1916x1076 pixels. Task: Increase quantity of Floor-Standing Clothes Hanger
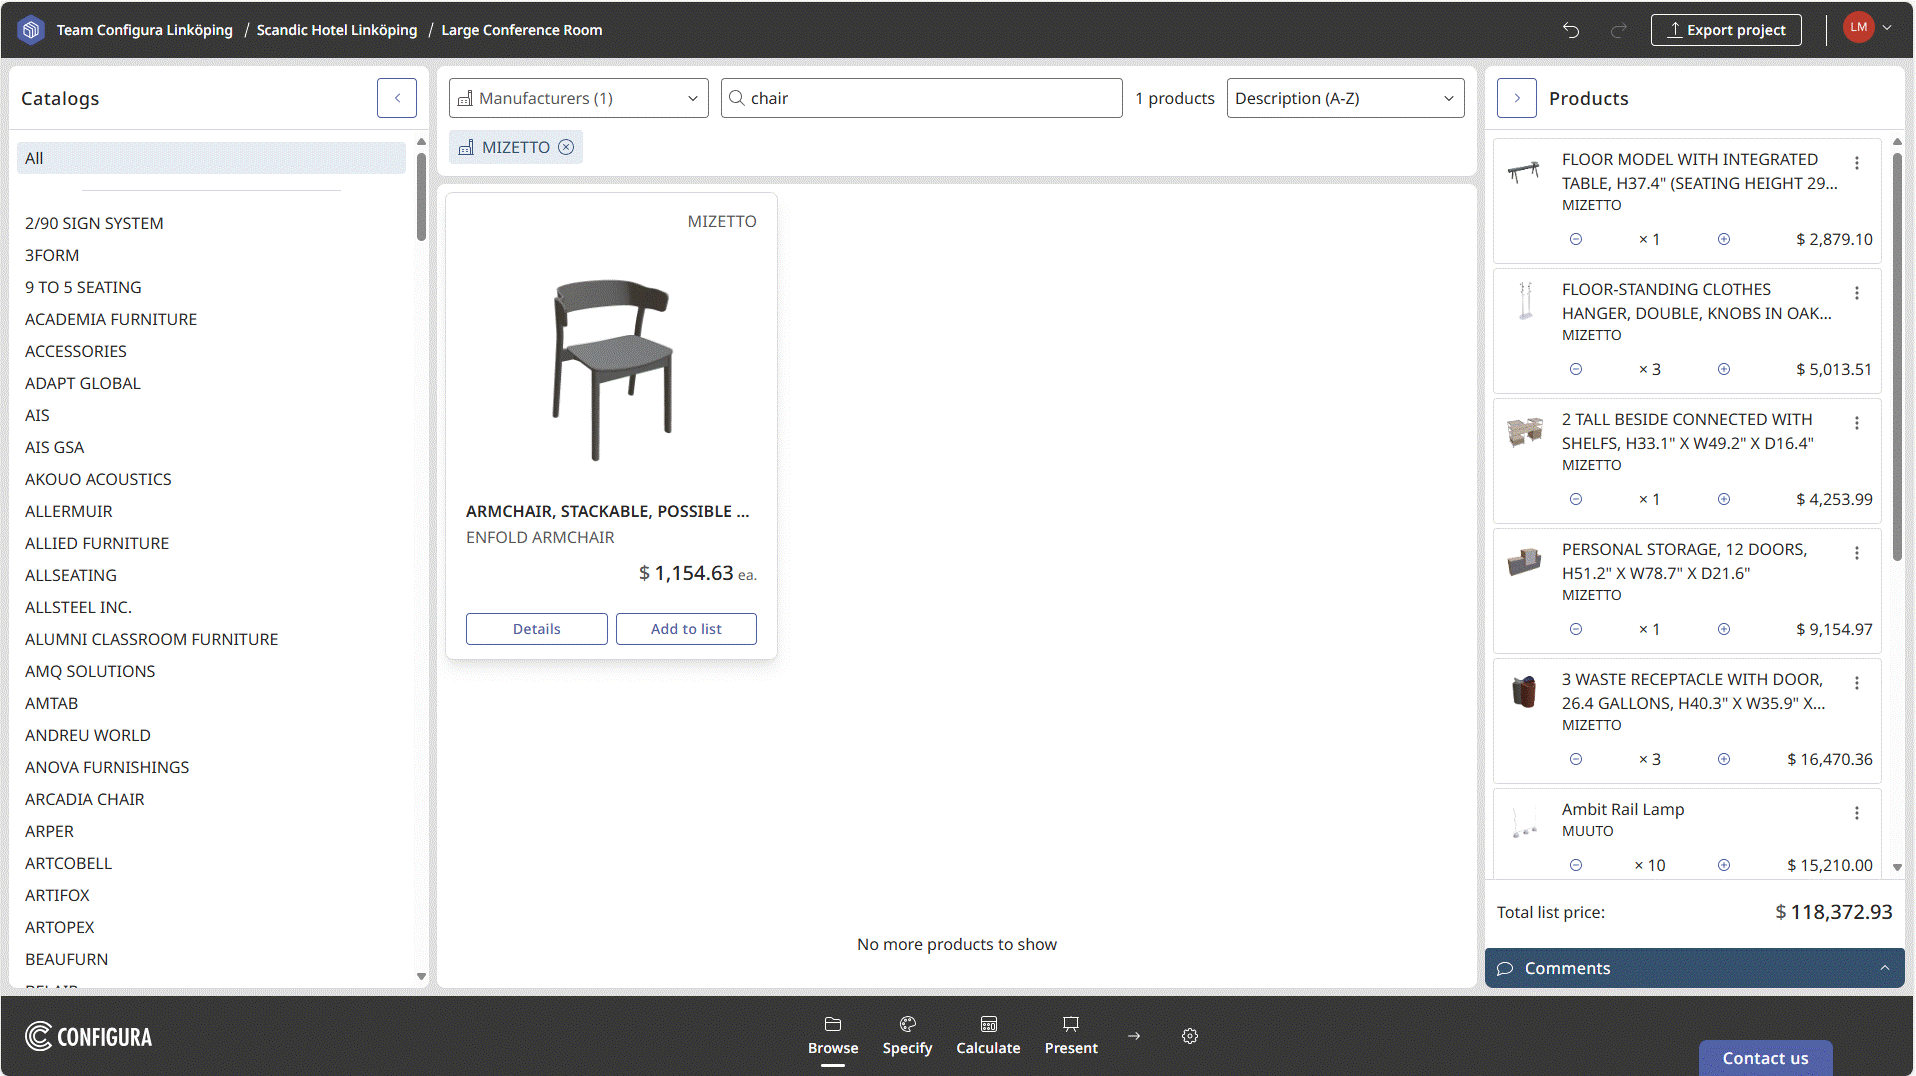pyautogui.click(x=1724, y=369)
